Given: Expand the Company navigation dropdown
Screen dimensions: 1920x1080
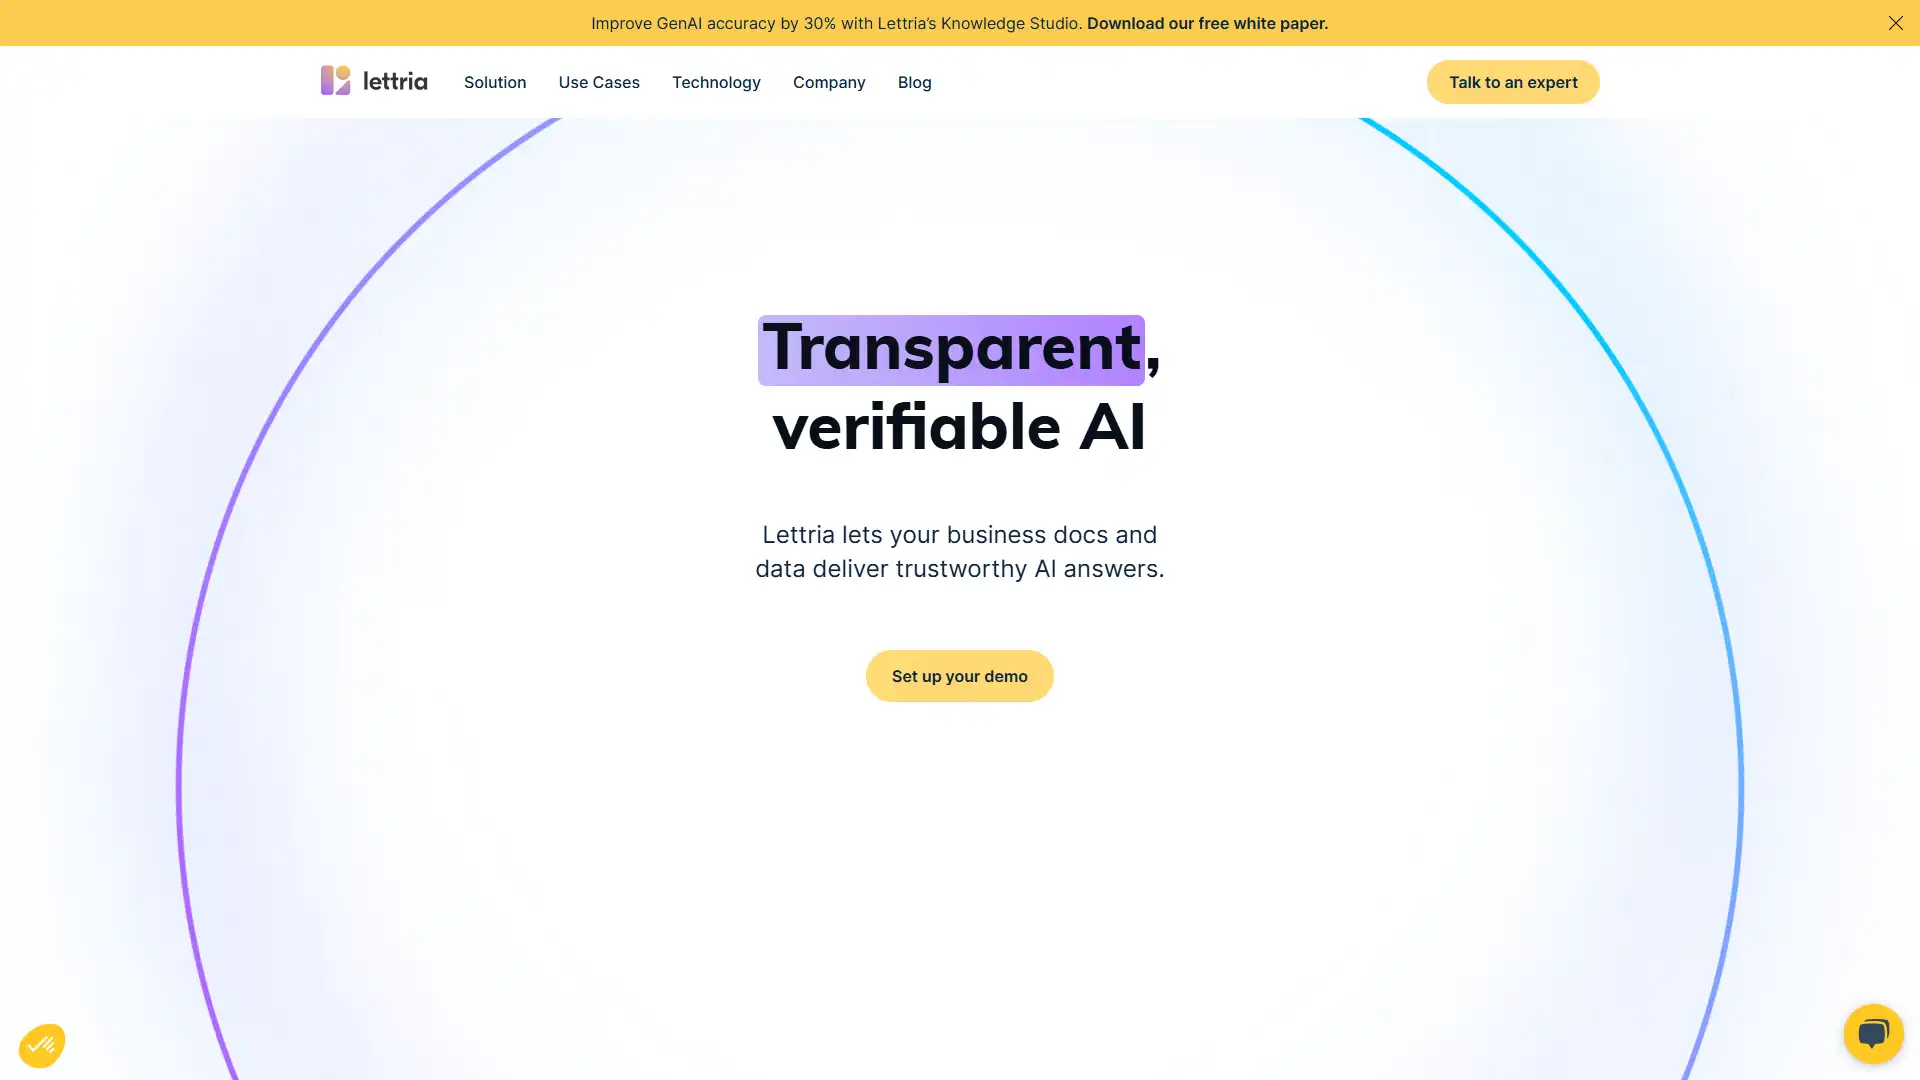Looking at the screenshot, I should 829,82.
